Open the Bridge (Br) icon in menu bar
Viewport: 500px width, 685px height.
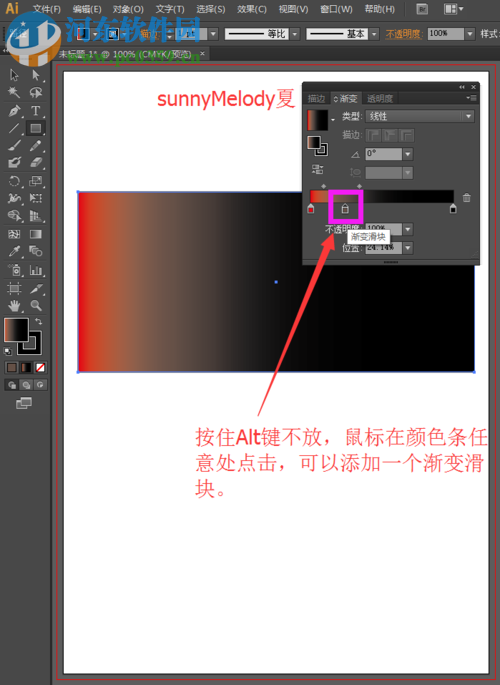[422, 9]
